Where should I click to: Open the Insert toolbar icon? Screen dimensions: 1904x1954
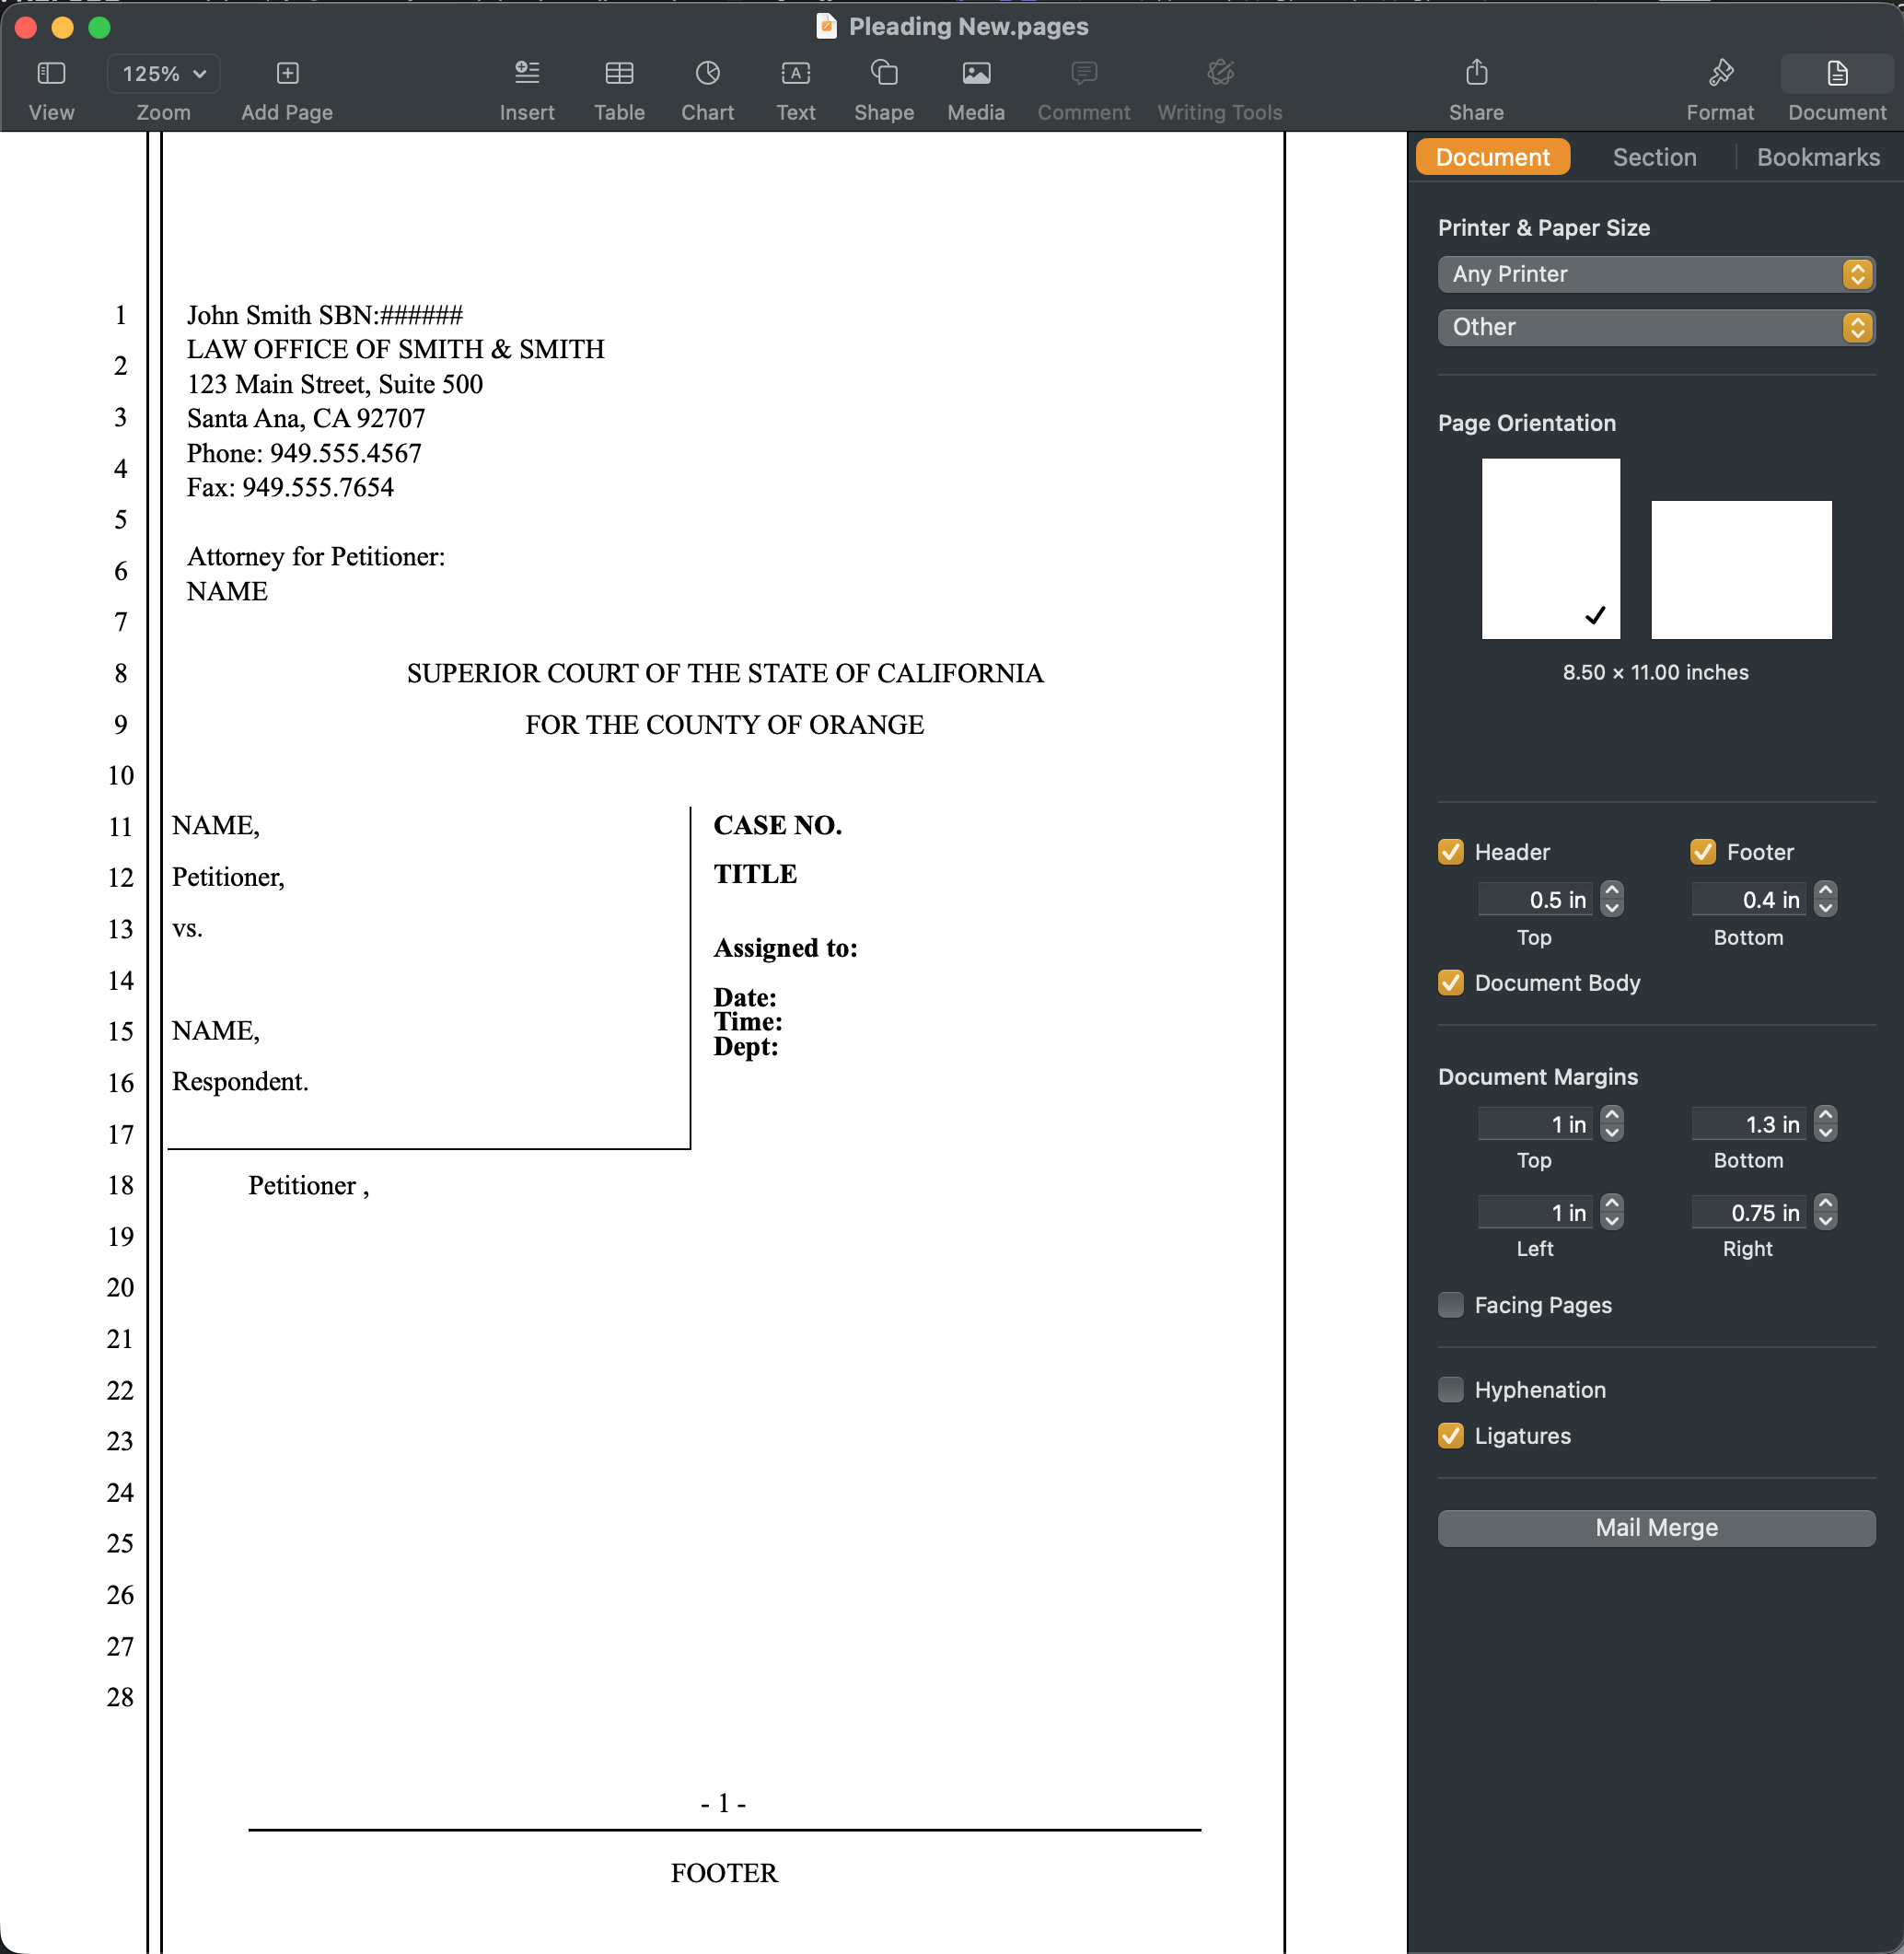527,73
